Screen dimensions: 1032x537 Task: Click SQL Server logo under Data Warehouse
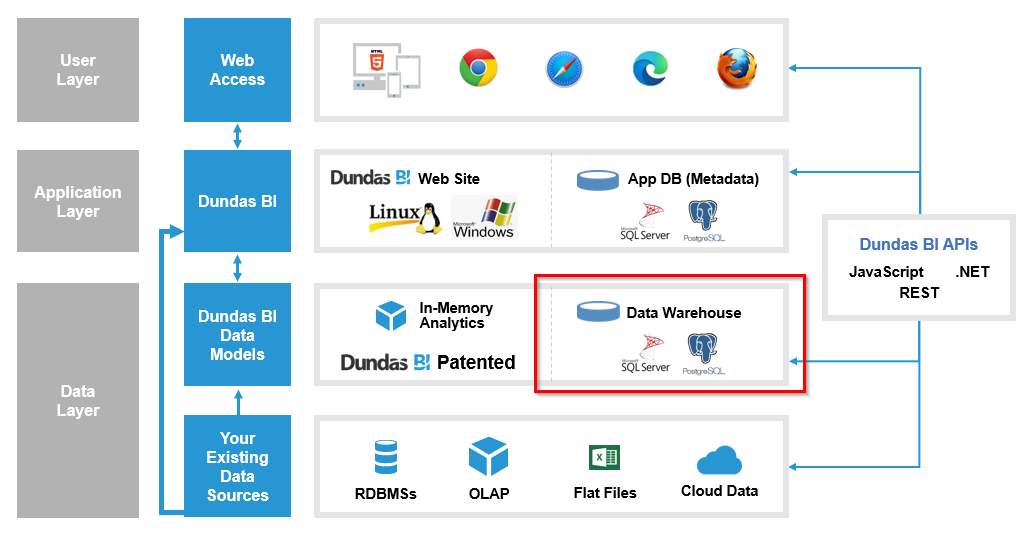[646, 354]
